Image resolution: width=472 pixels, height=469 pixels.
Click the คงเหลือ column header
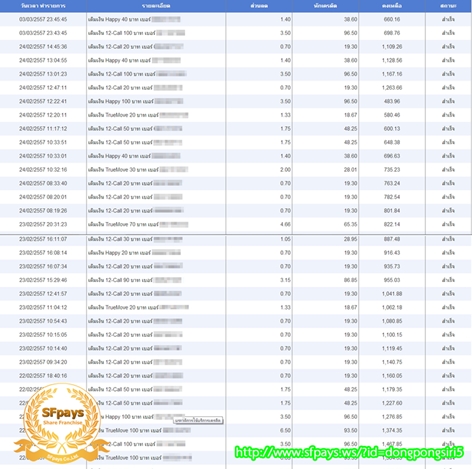[392, 6]
